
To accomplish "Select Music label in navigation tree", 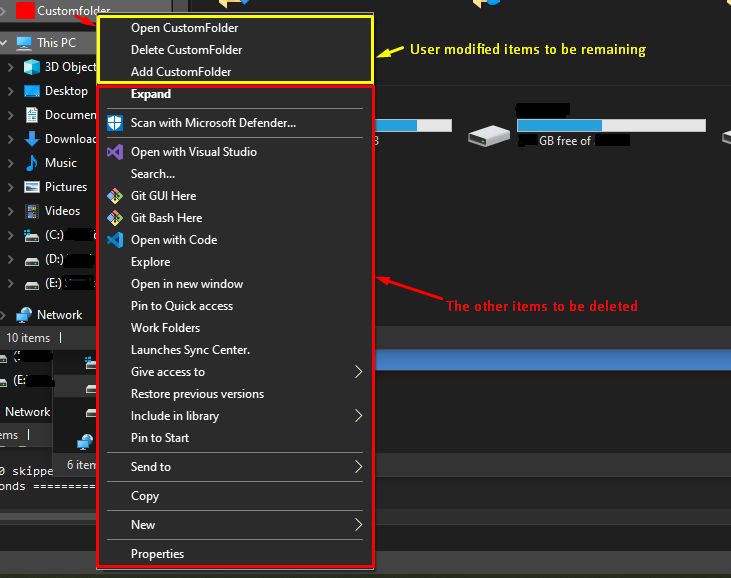I will 61,163.
